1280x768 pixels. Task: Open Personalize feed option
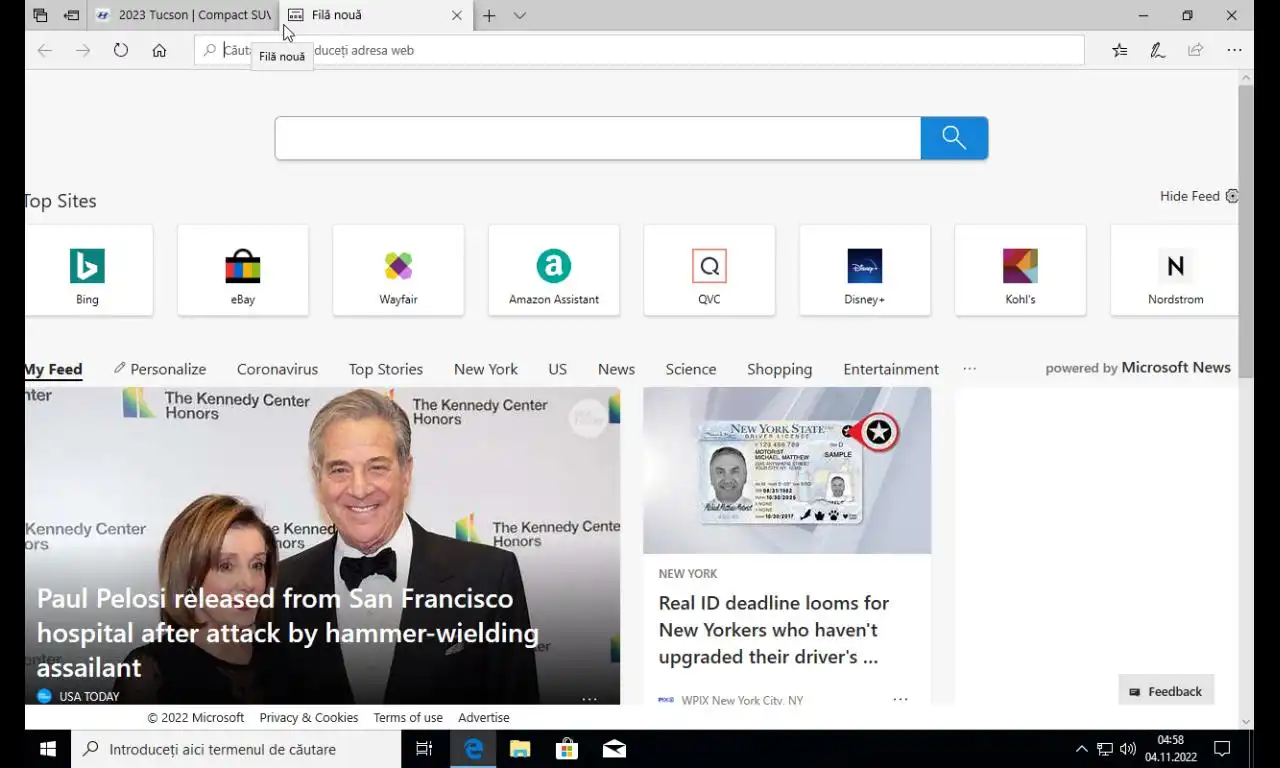tap(160, 369)
